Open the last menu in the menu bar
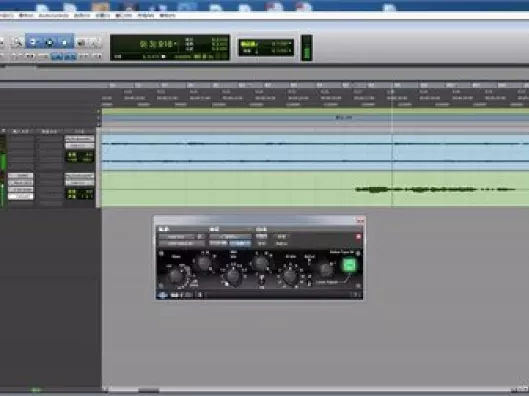 (167, 16)
